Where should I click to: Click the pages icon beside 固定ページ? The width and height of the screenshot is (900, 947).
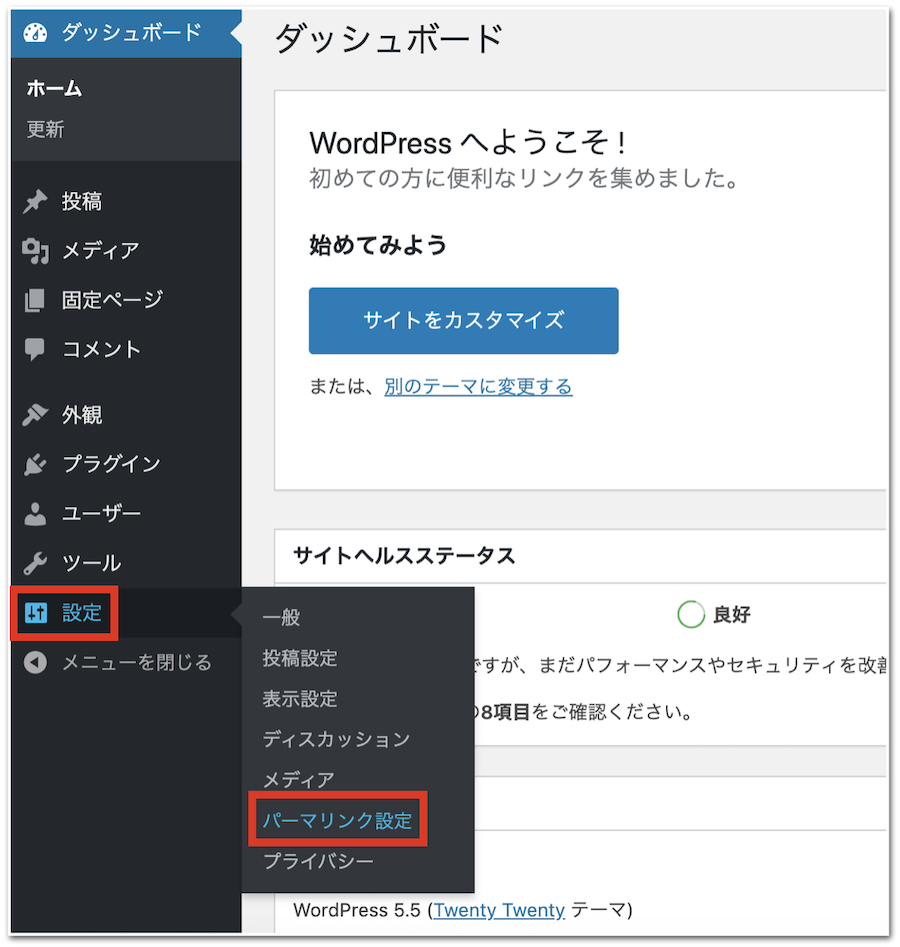point(36,300)
